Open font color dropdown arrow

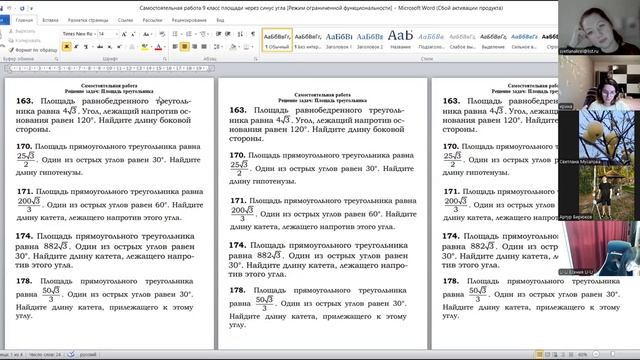point(164,47)
